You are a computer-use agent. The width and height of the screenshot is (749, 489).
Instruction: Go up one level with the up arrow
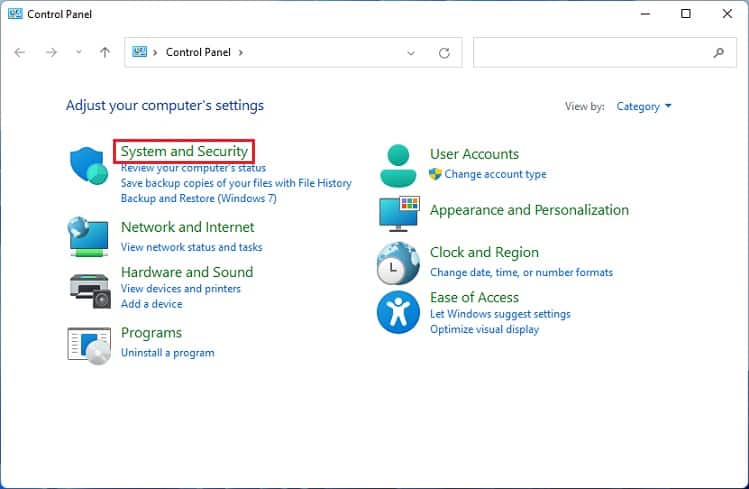tap(105, 53)
